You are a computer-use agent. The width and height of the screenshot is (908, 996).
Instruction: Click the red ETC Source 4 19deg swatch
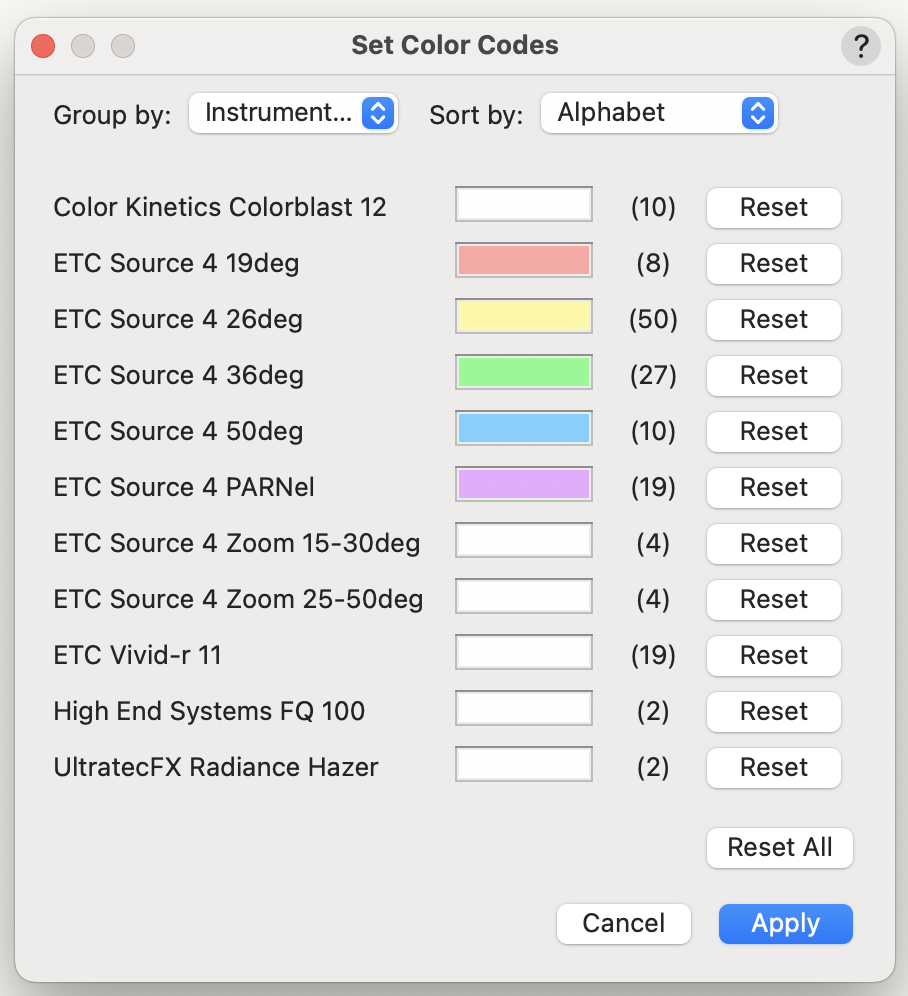[524, 261]
